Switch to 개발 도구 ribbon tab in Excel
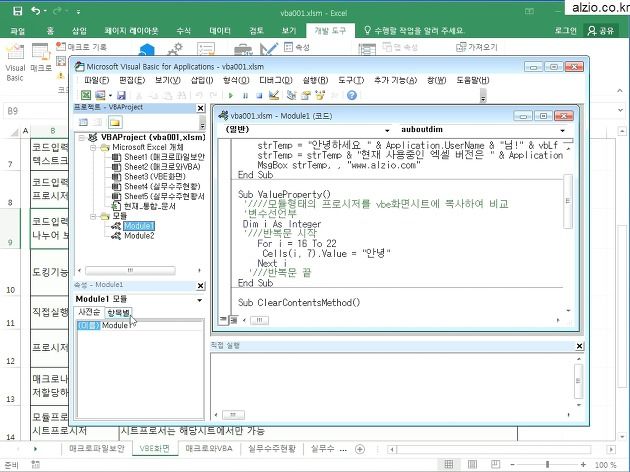This screenshot has height=472, width=630. click(330, 31)
